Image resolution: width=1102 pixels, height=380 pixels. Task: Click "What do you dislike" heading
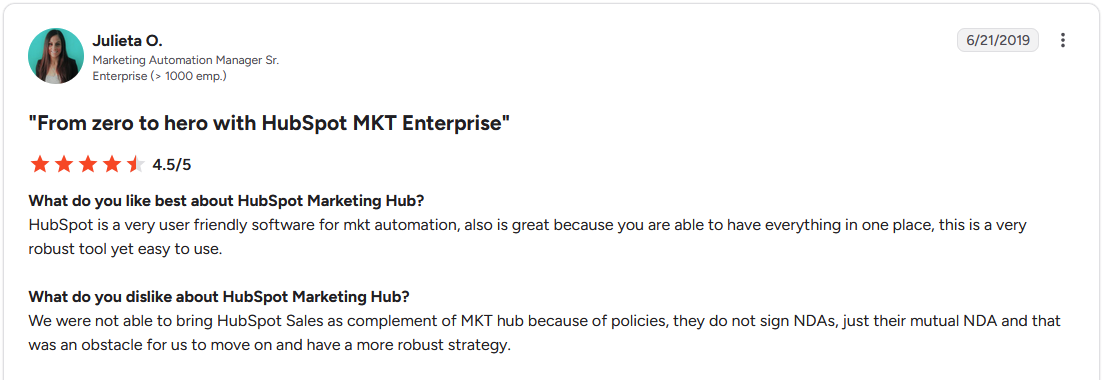[219, 296]
